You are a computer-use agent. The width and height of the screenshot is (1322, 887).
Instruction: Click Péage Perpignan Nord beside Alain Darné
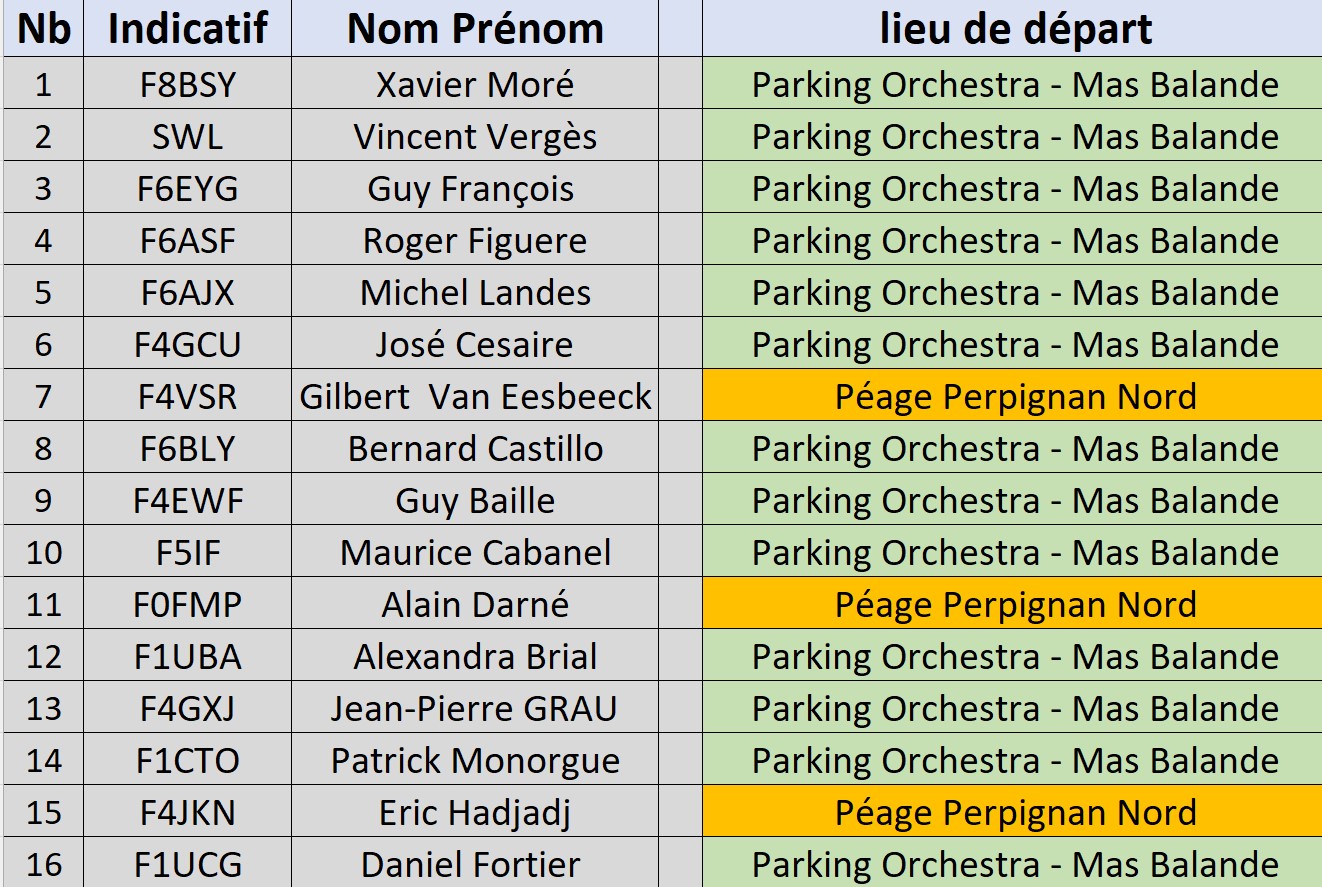(1012, 604)
